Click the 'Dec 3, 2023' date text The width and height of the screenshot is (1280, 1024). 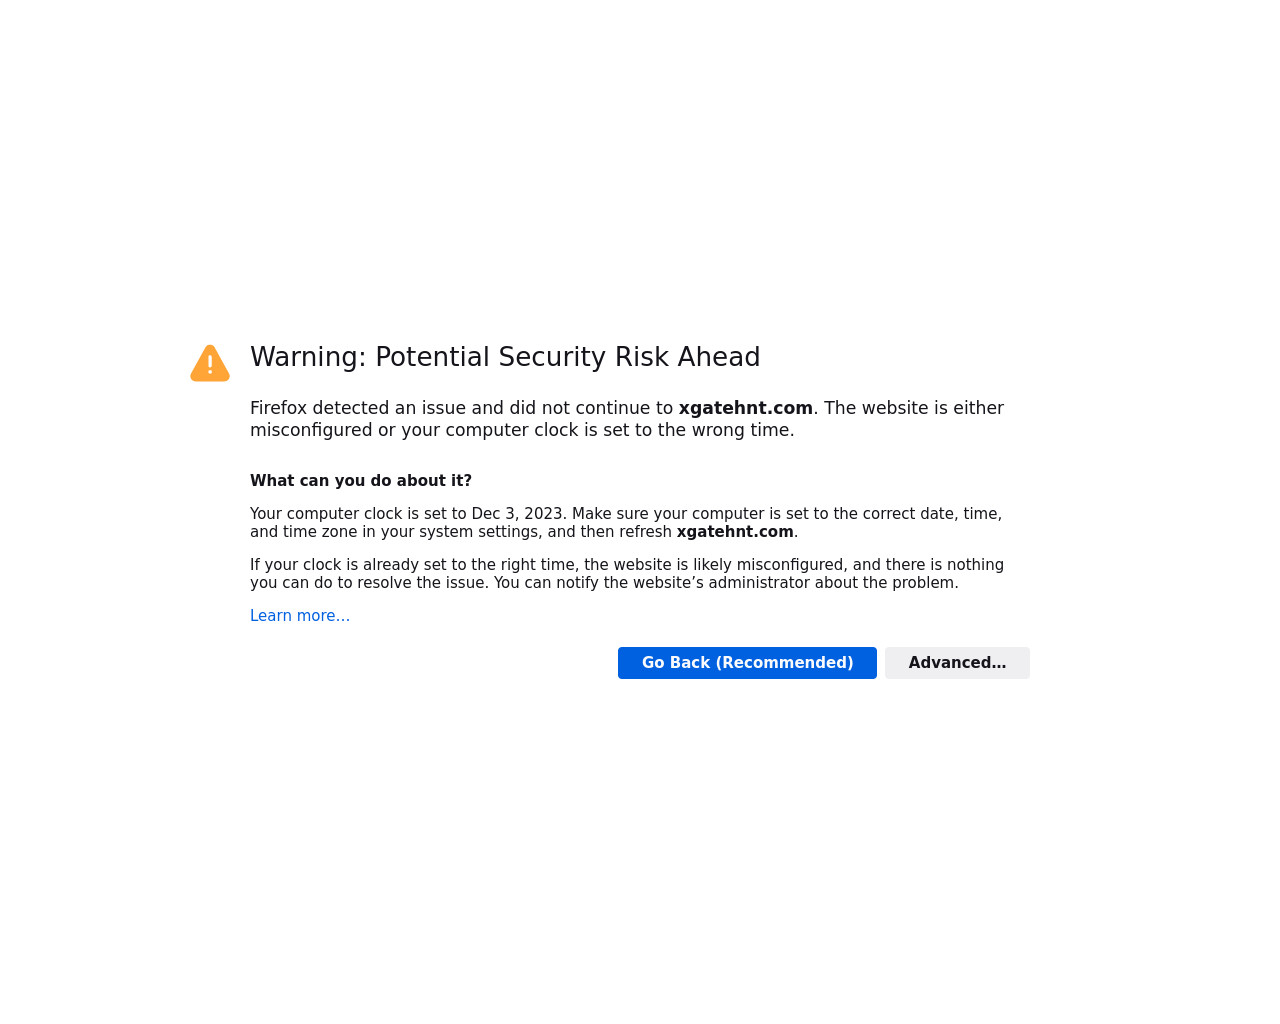tap(517, 514)
